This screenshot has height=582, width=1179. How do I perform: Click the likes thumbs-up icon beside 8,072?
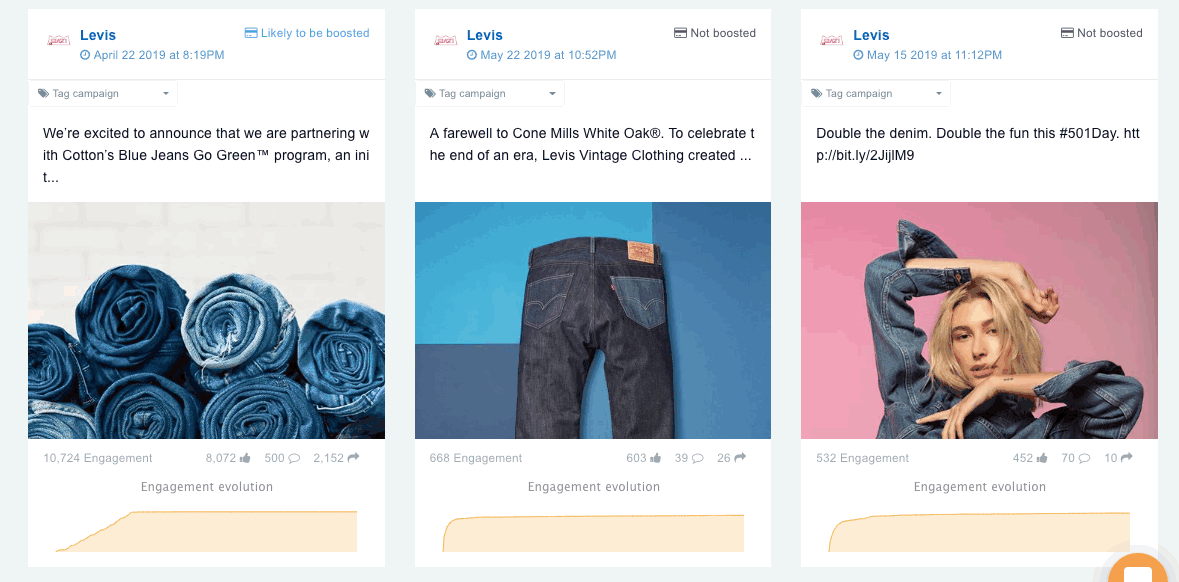244,458
